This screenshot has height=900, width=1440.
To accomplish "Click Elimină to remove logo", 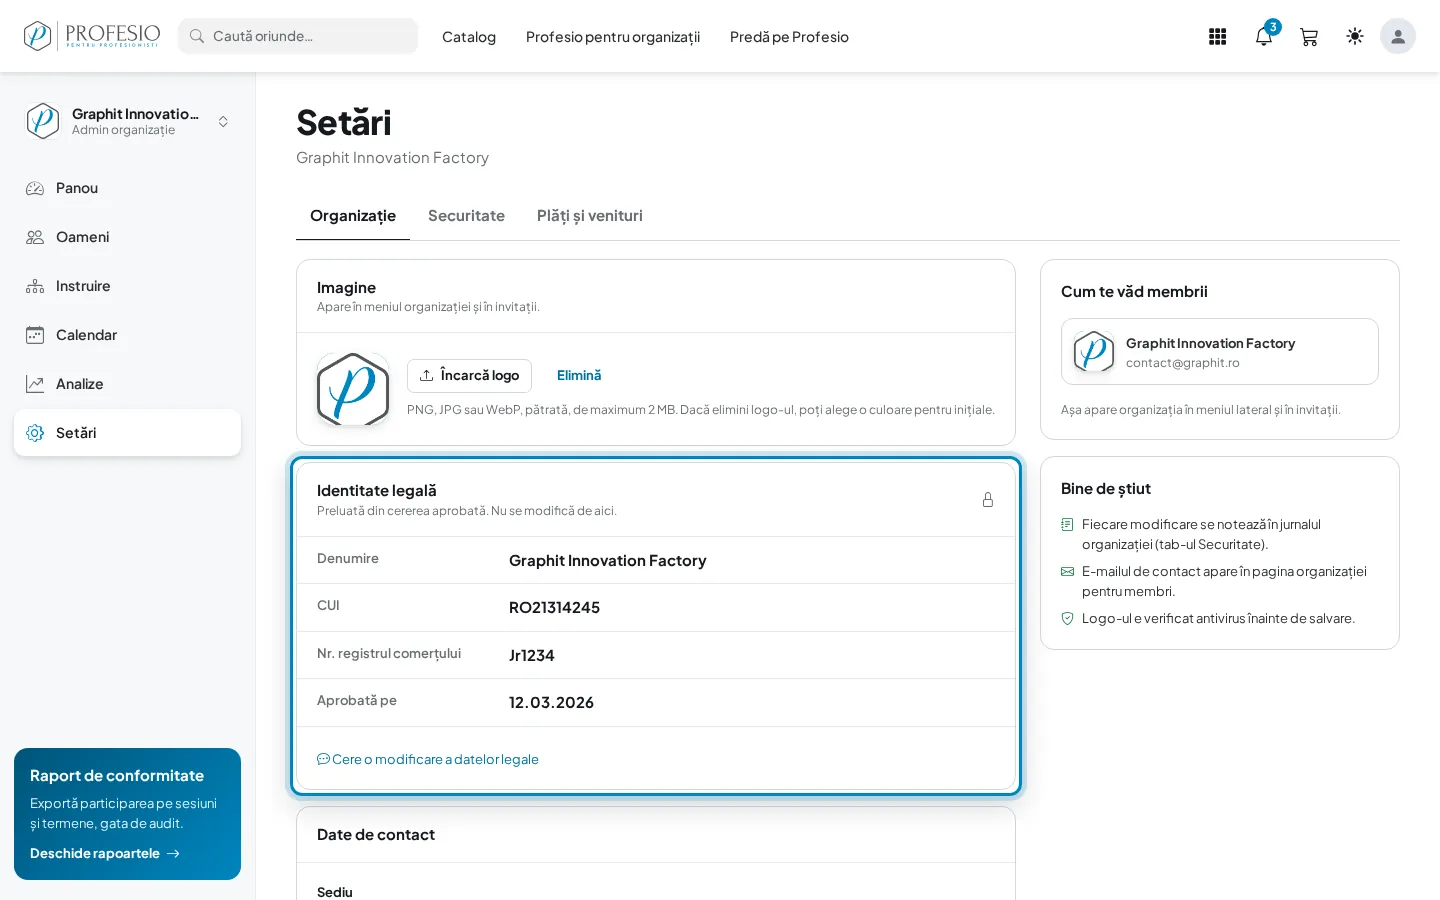I will point(579,376).
